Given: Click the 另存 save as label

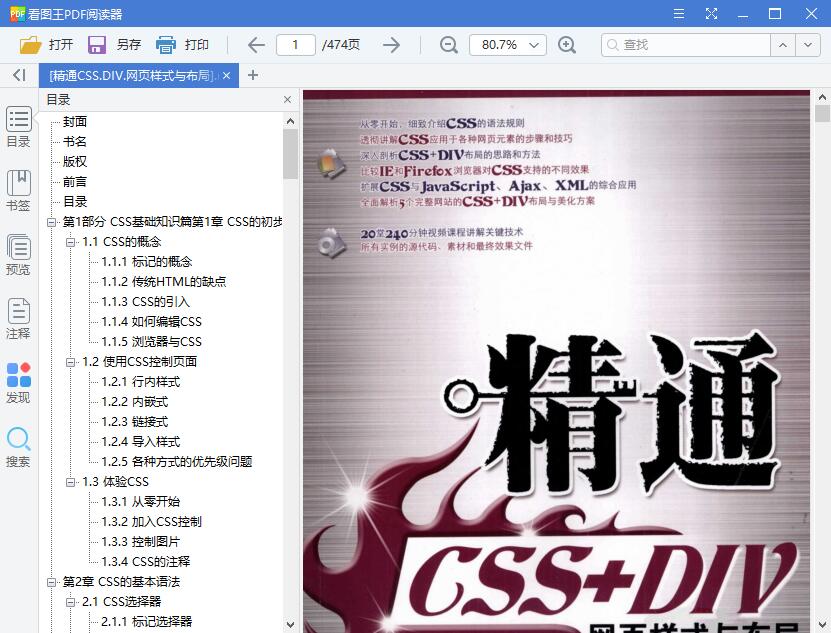Looking at the screenshot, I should coord(129,45).
